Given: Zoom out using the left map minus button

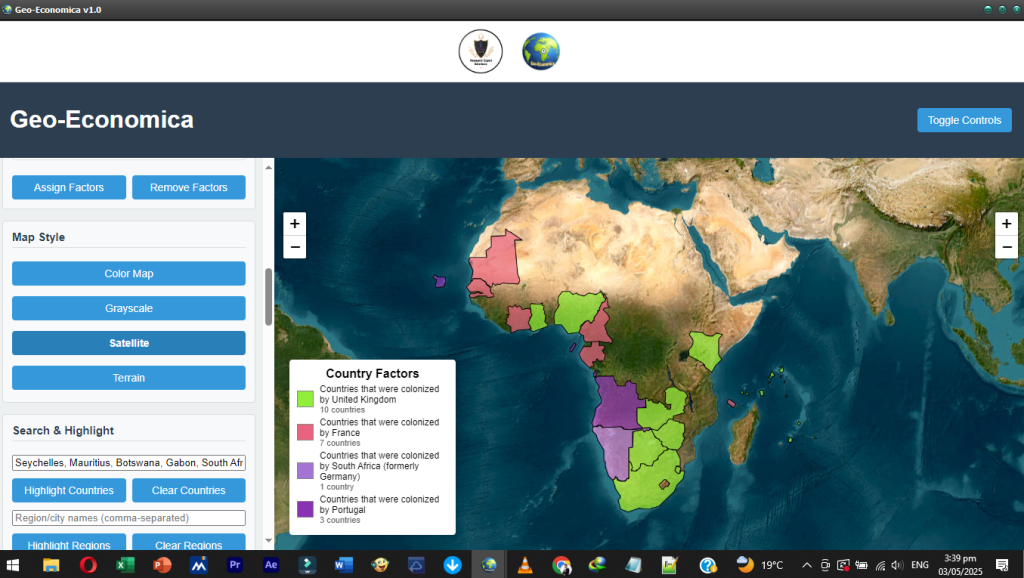Looking at the screenshot, I should 295,247.
